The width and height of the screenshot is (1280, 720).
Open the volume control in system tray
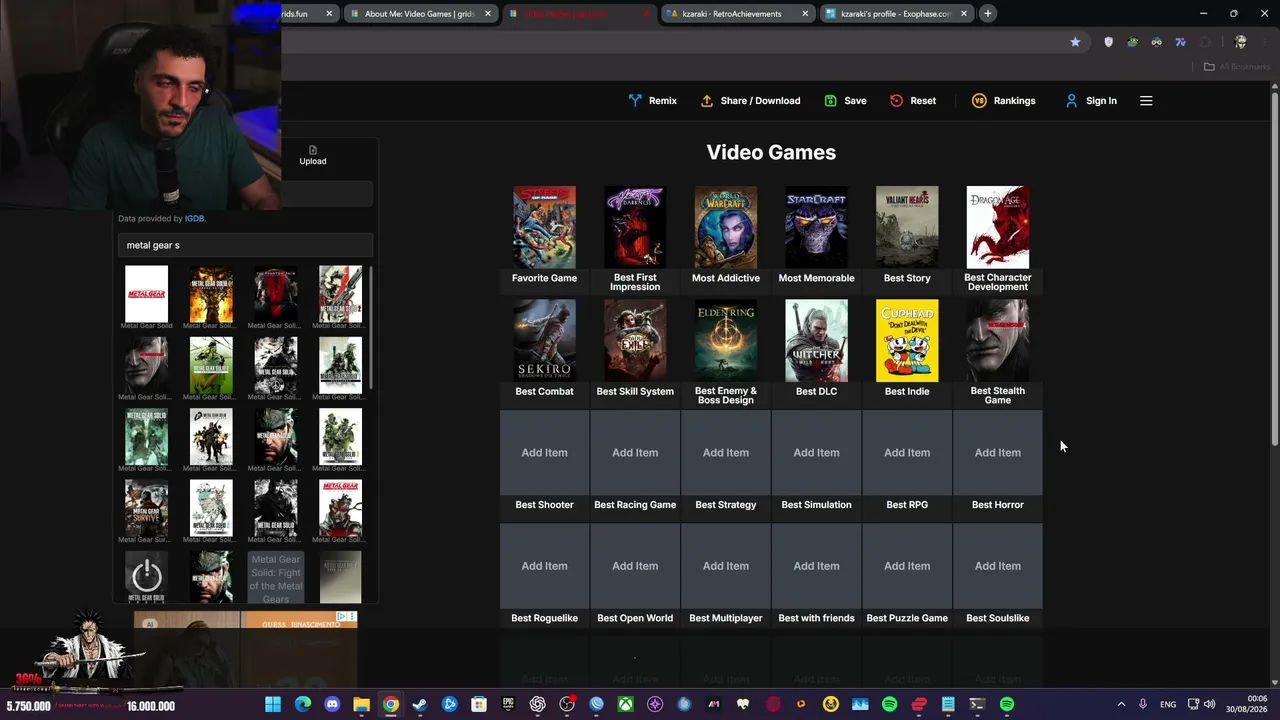tap(1209, 705)
